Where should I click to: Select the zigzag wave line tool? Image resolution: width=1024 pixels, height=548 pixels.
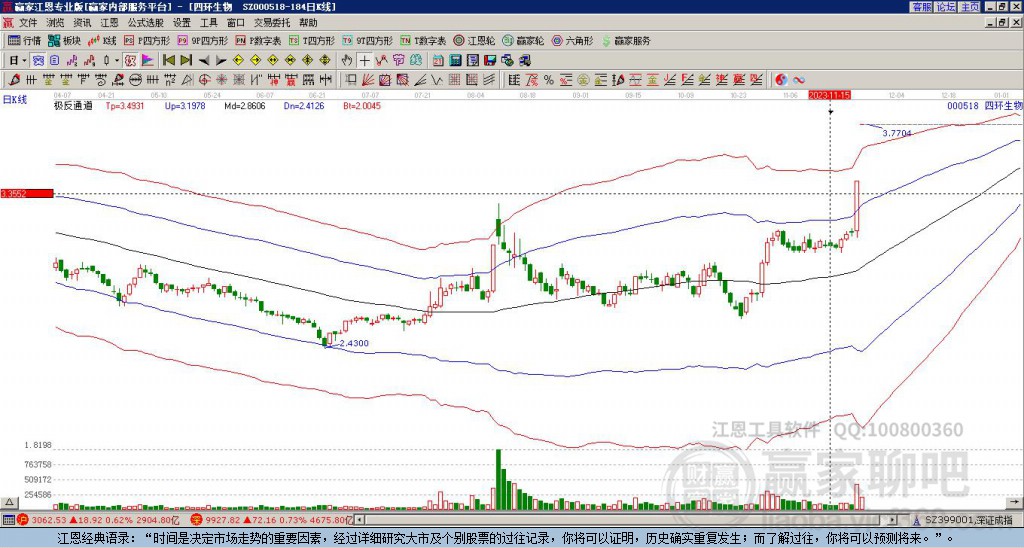(436, 80)
